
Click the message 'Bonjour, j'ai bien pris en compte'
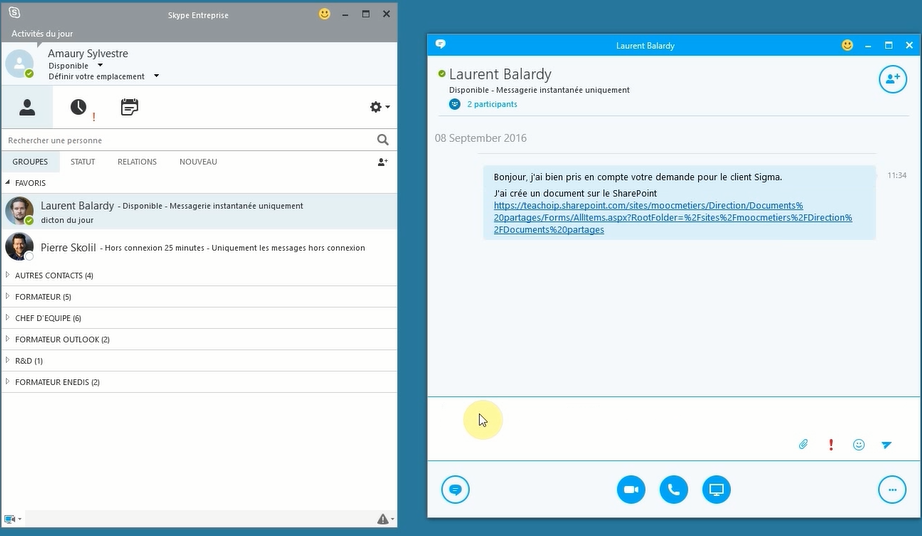coord(638,177)
